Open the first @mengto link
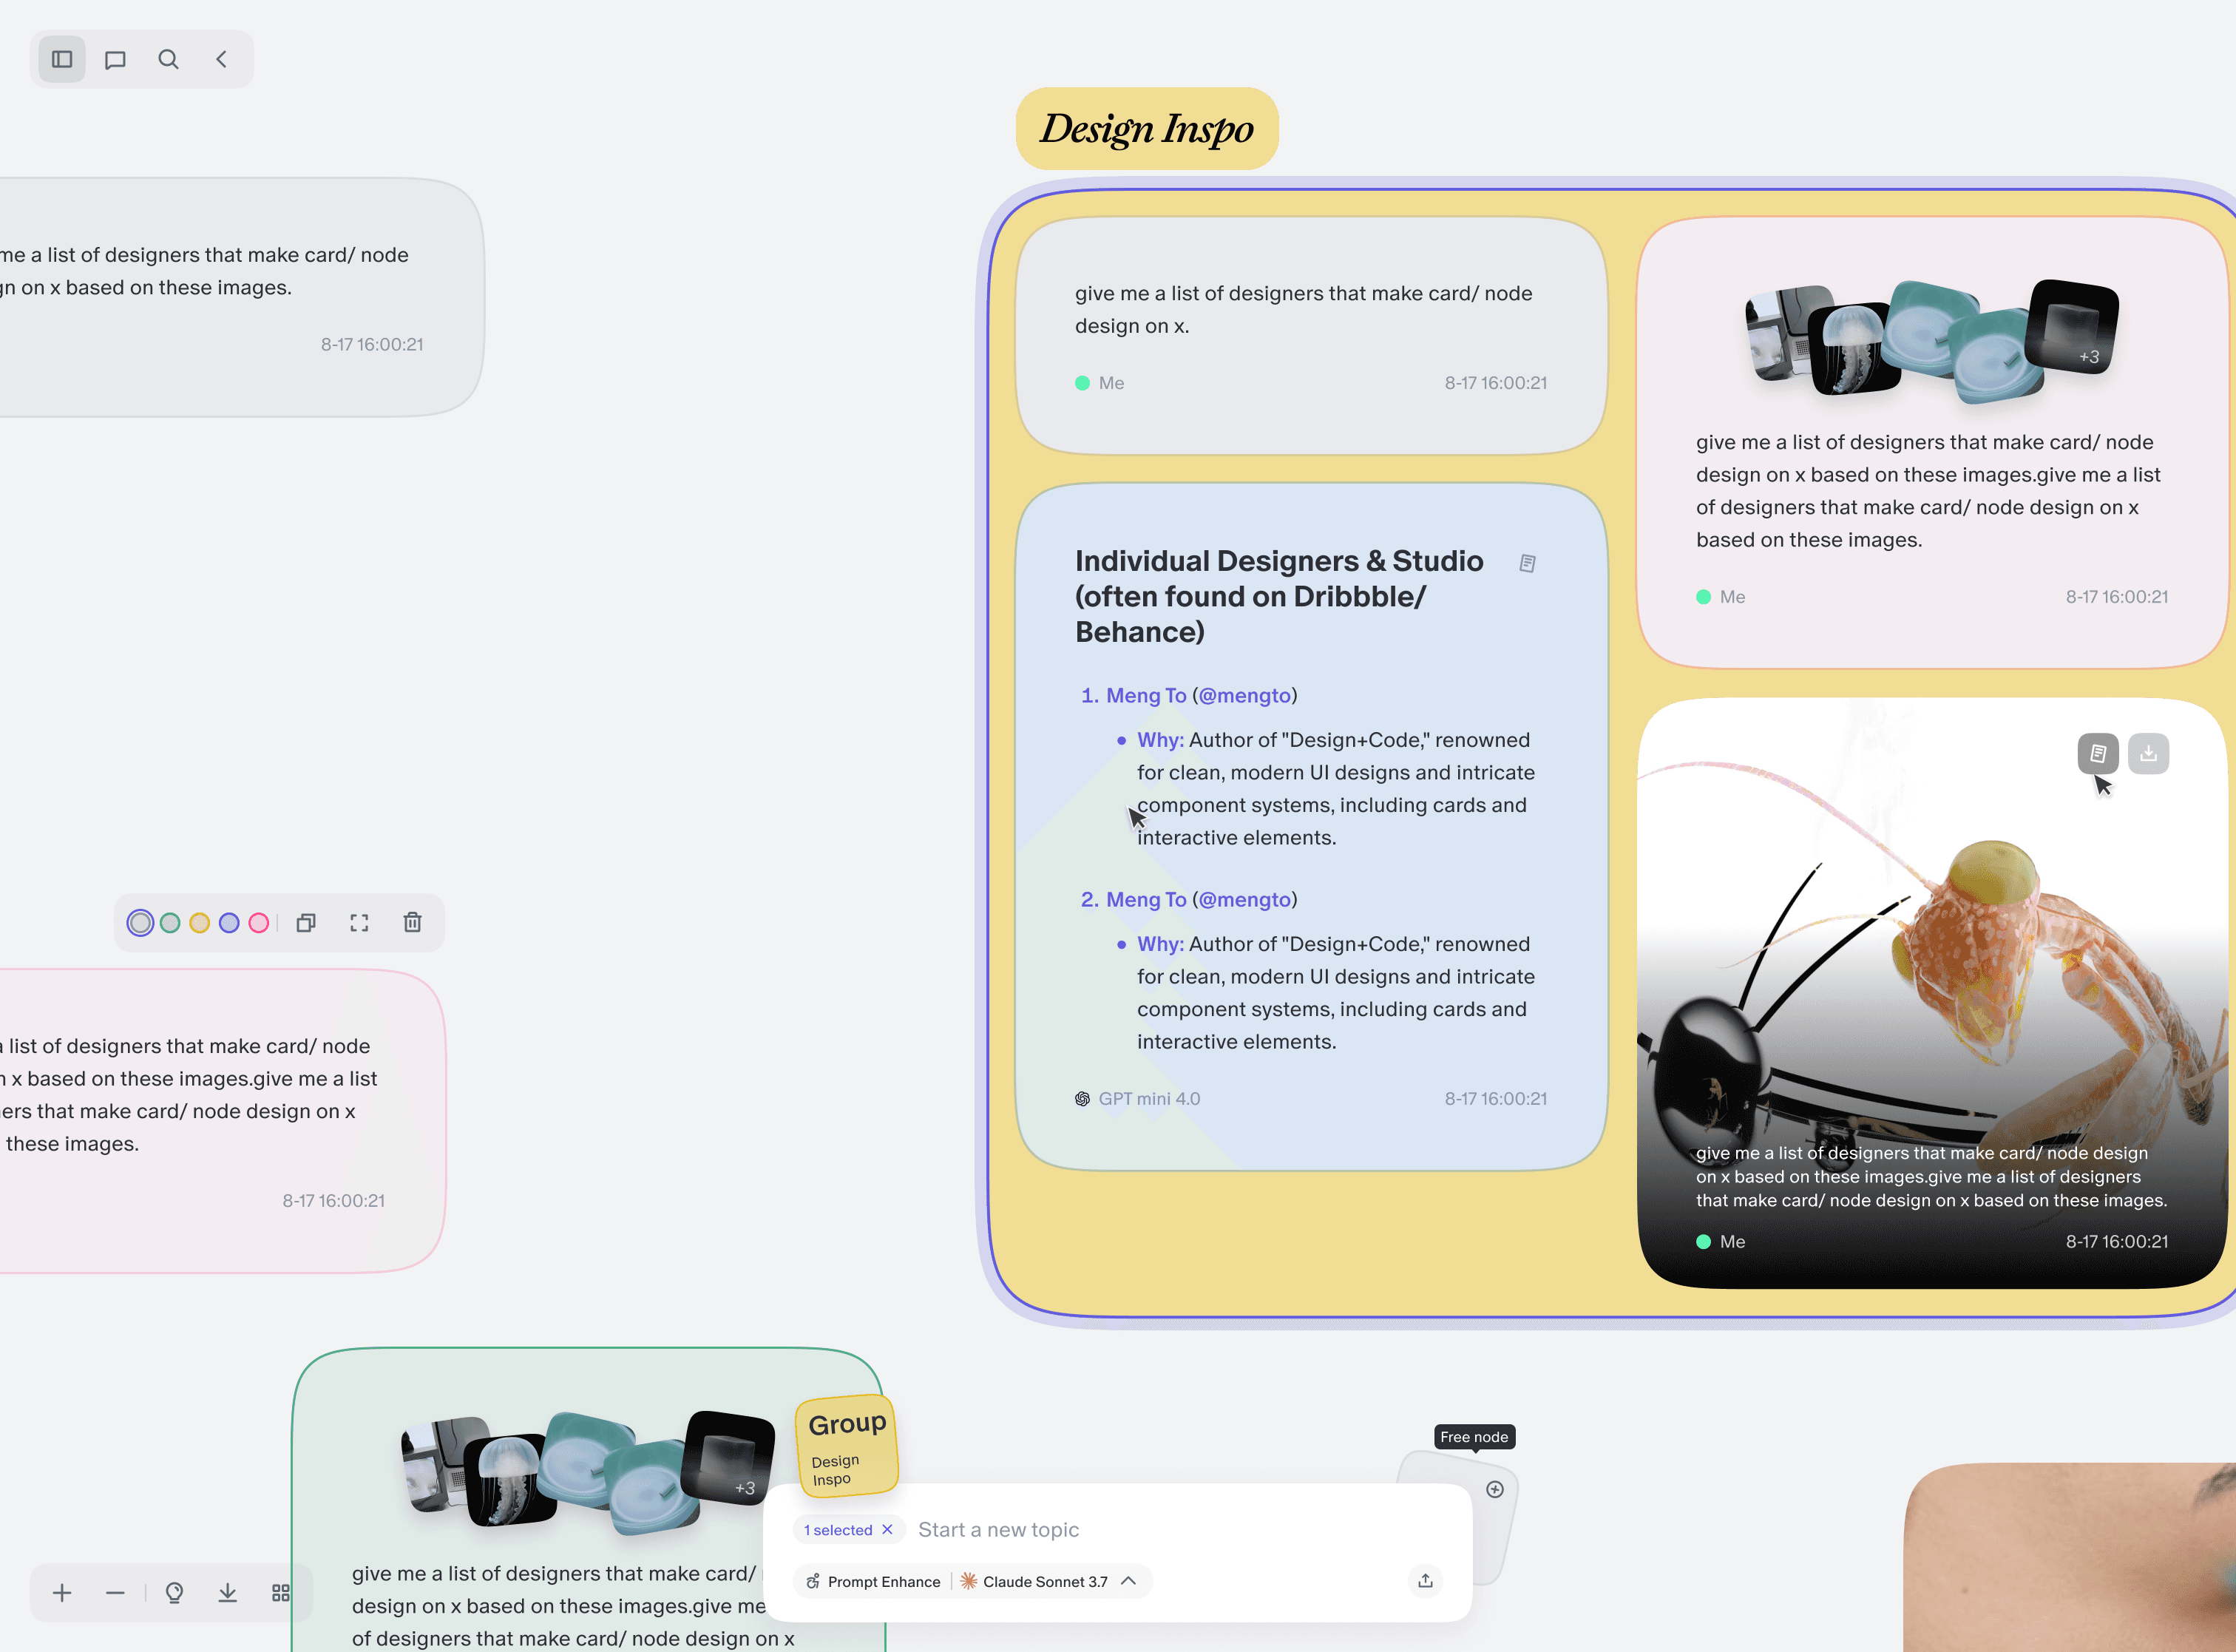Viewport: 2236px width, 1652px height. tap(1244, 695)
